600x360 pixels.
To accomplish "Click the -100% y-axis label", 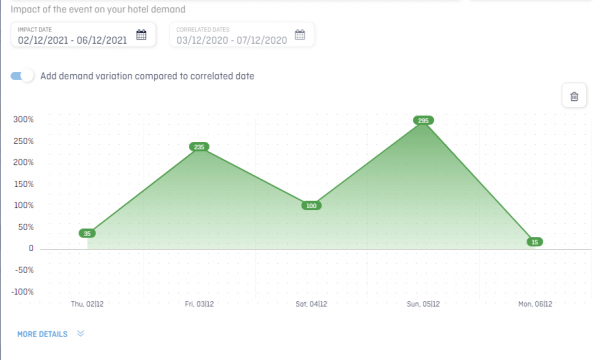I will 23,292.
